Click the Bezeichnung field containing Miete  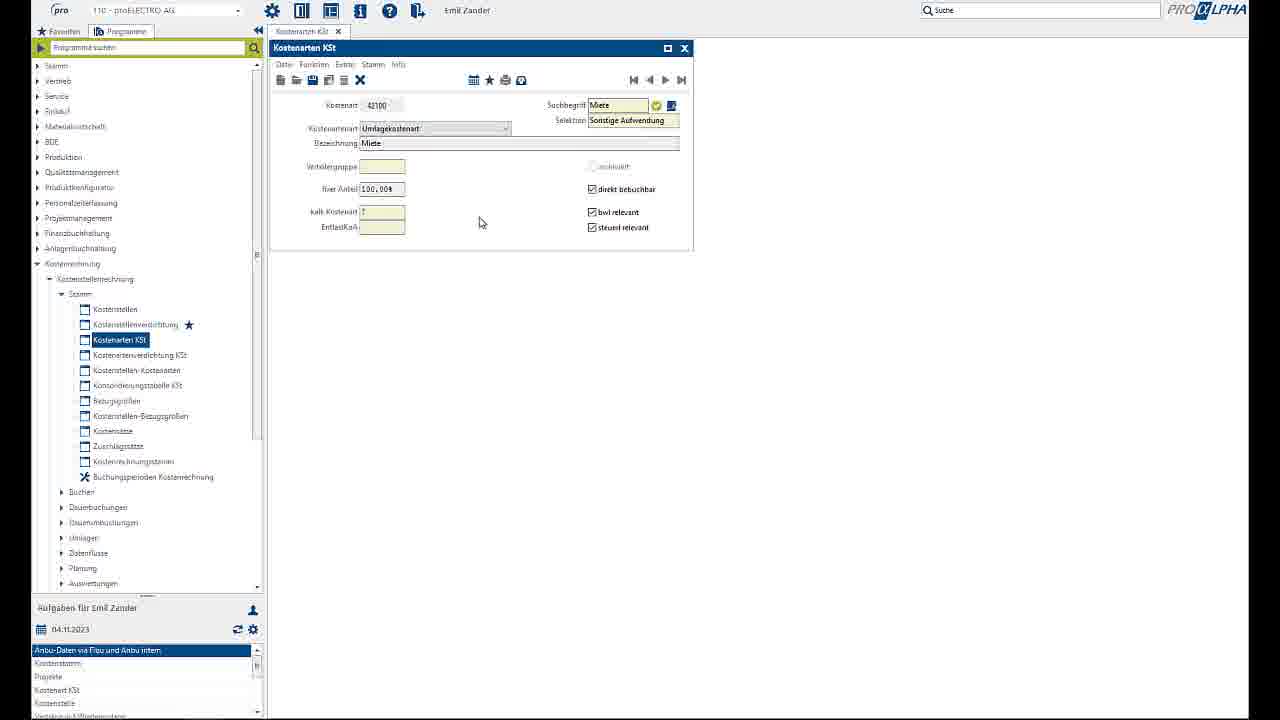tap(519, 143)
